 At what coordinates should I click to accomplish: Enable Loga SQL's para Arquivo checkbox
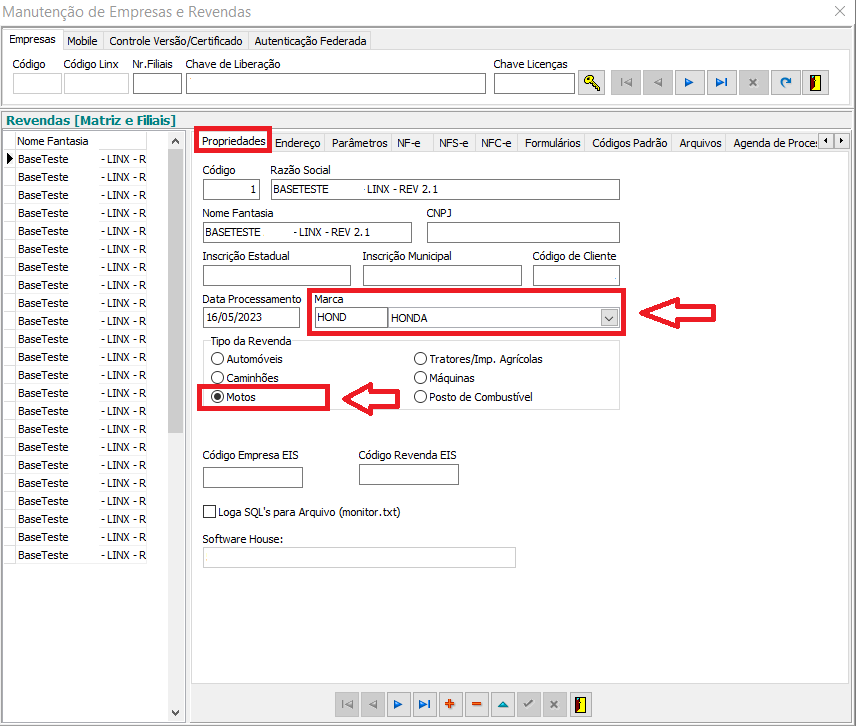pos(209,511)
